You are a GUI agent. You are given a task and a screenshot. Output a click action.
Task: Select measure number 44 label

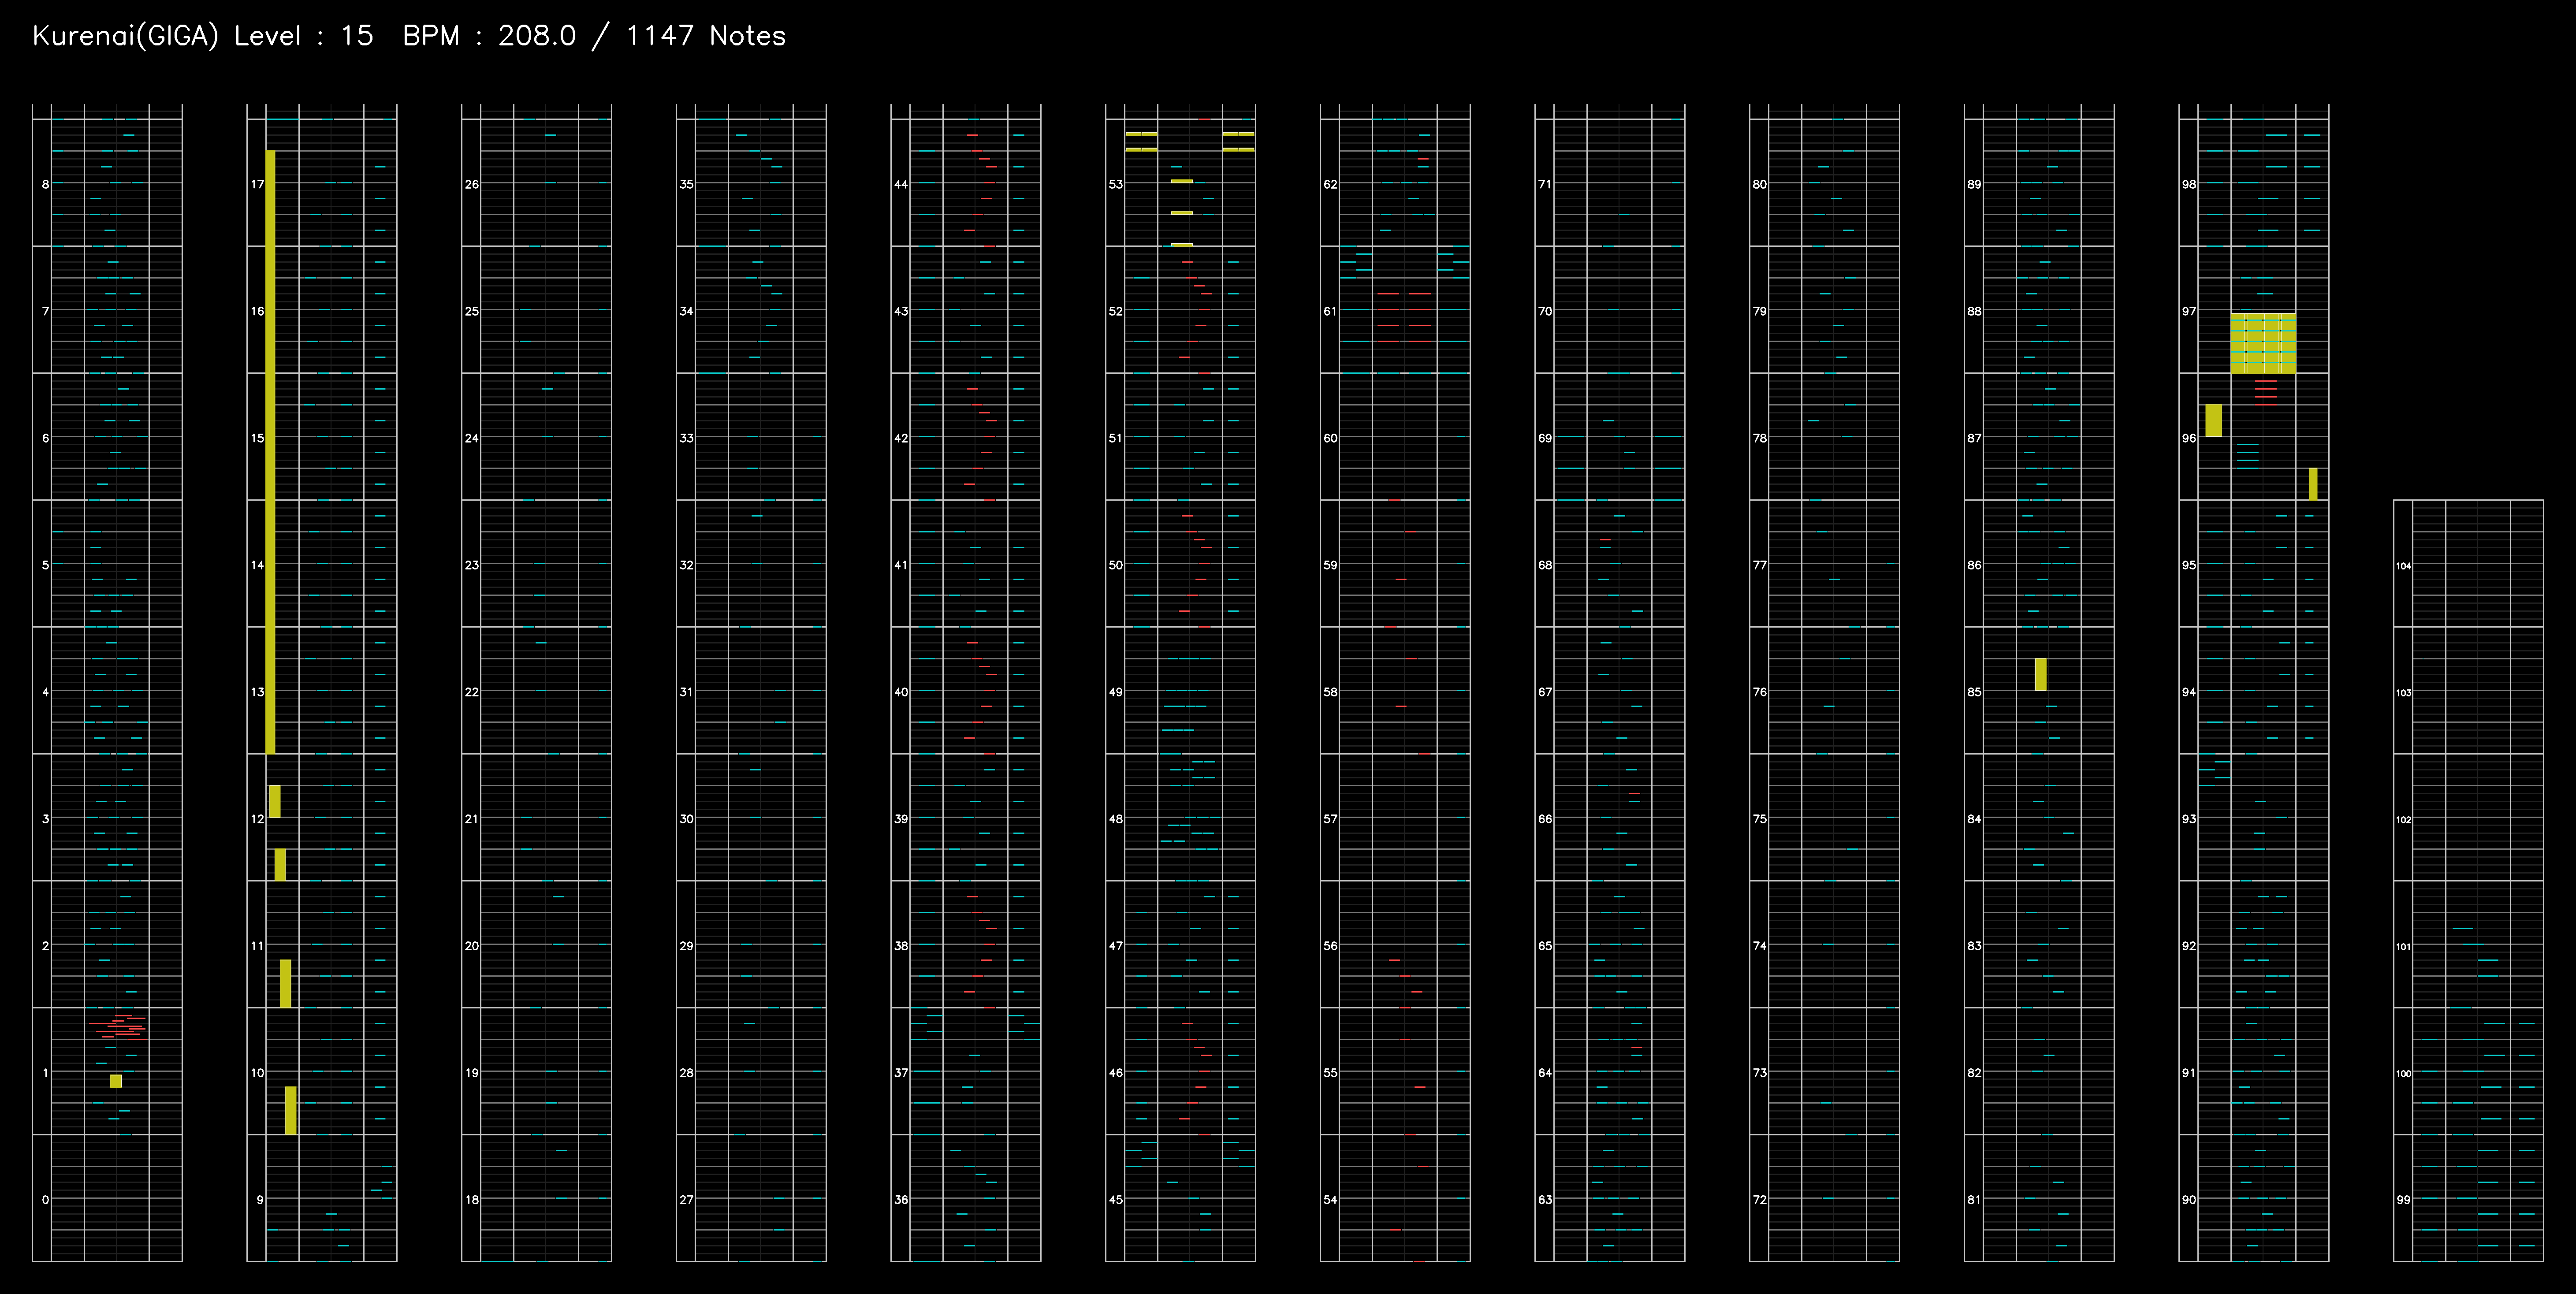(901, 184)
